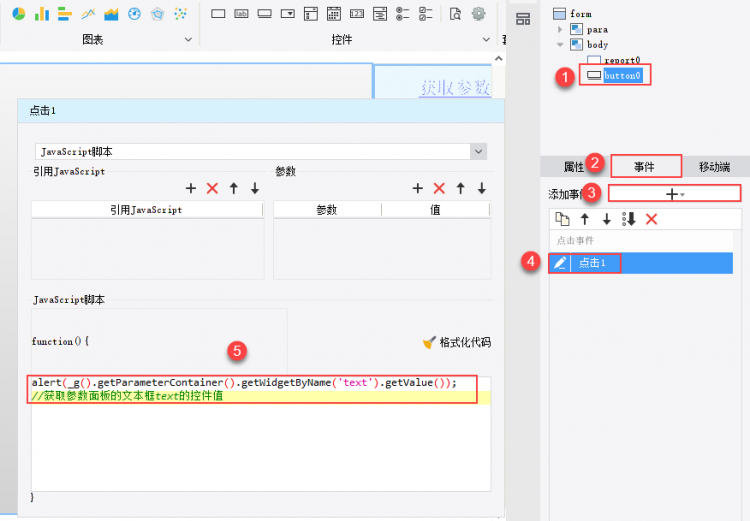
Task: Add a new parameter row
Action: [418, 188]
